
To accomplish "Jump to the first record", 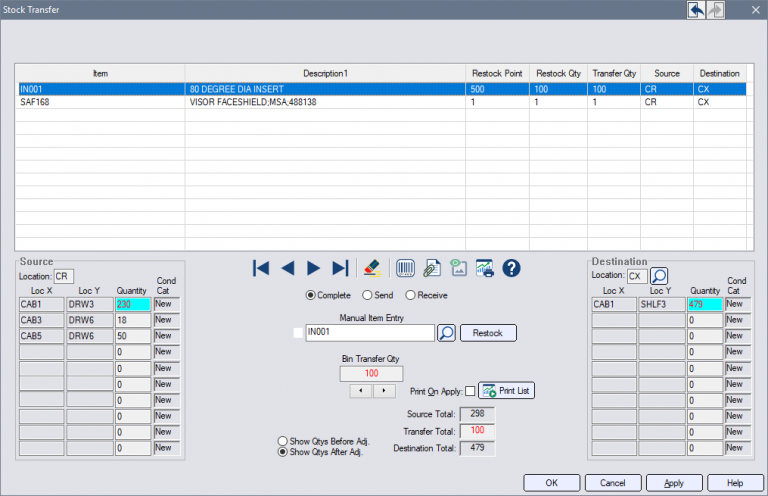I will 261,268.
